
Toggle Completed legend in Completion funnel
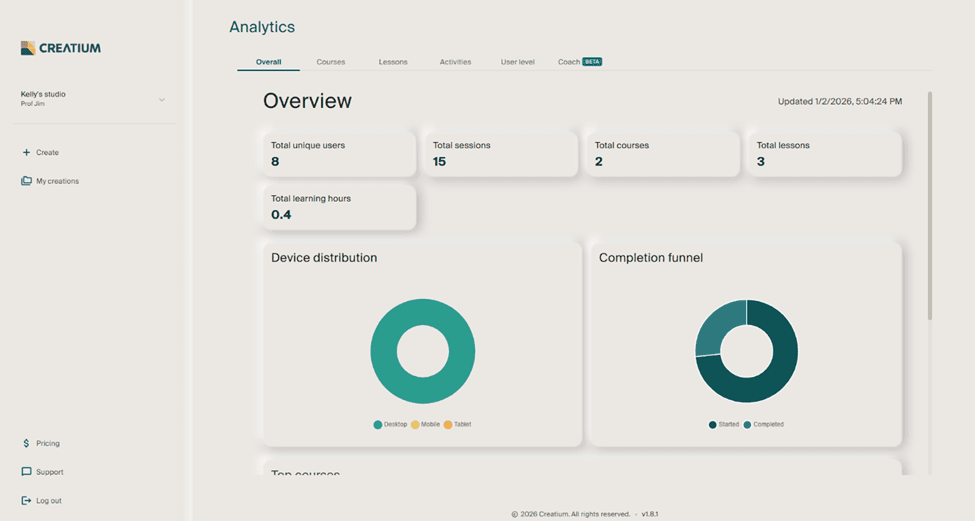click(x=764, y=425)
